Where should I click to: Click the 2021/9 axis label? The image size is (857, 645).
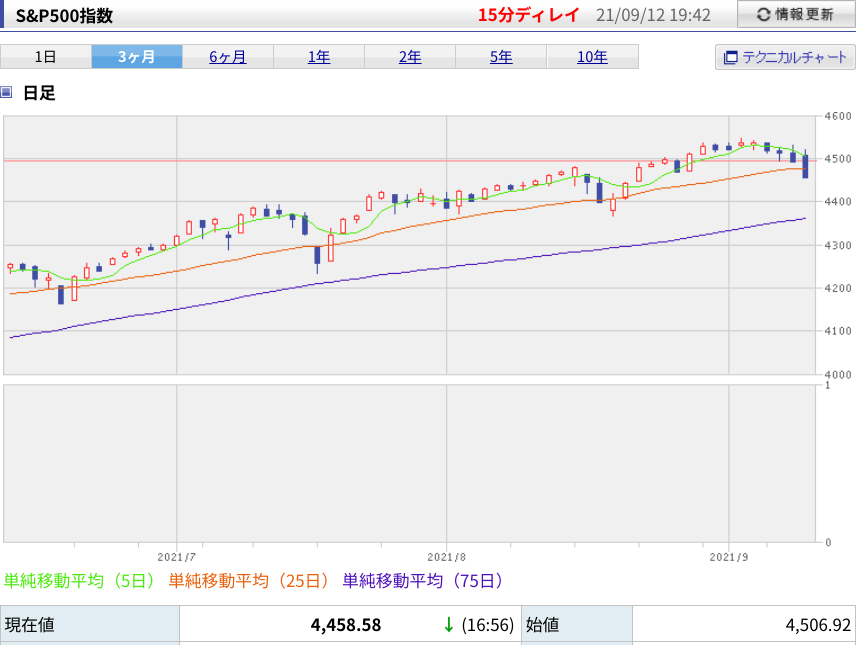pyautogui.click(x=729, y=557)
